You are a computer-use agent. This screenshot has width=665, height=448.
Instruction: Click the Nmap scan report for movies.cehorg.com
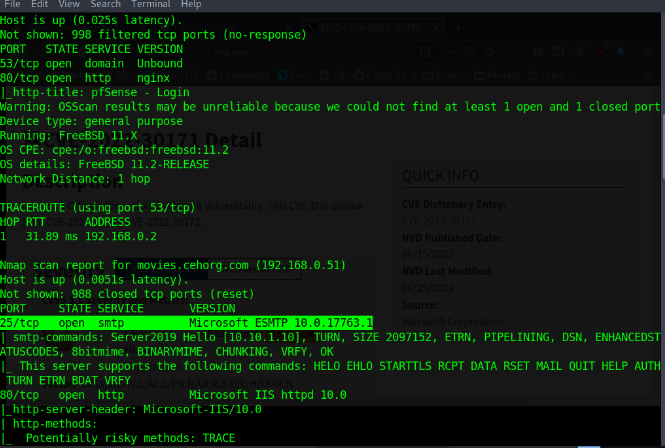pyautogui.click(x=173, y=265)
